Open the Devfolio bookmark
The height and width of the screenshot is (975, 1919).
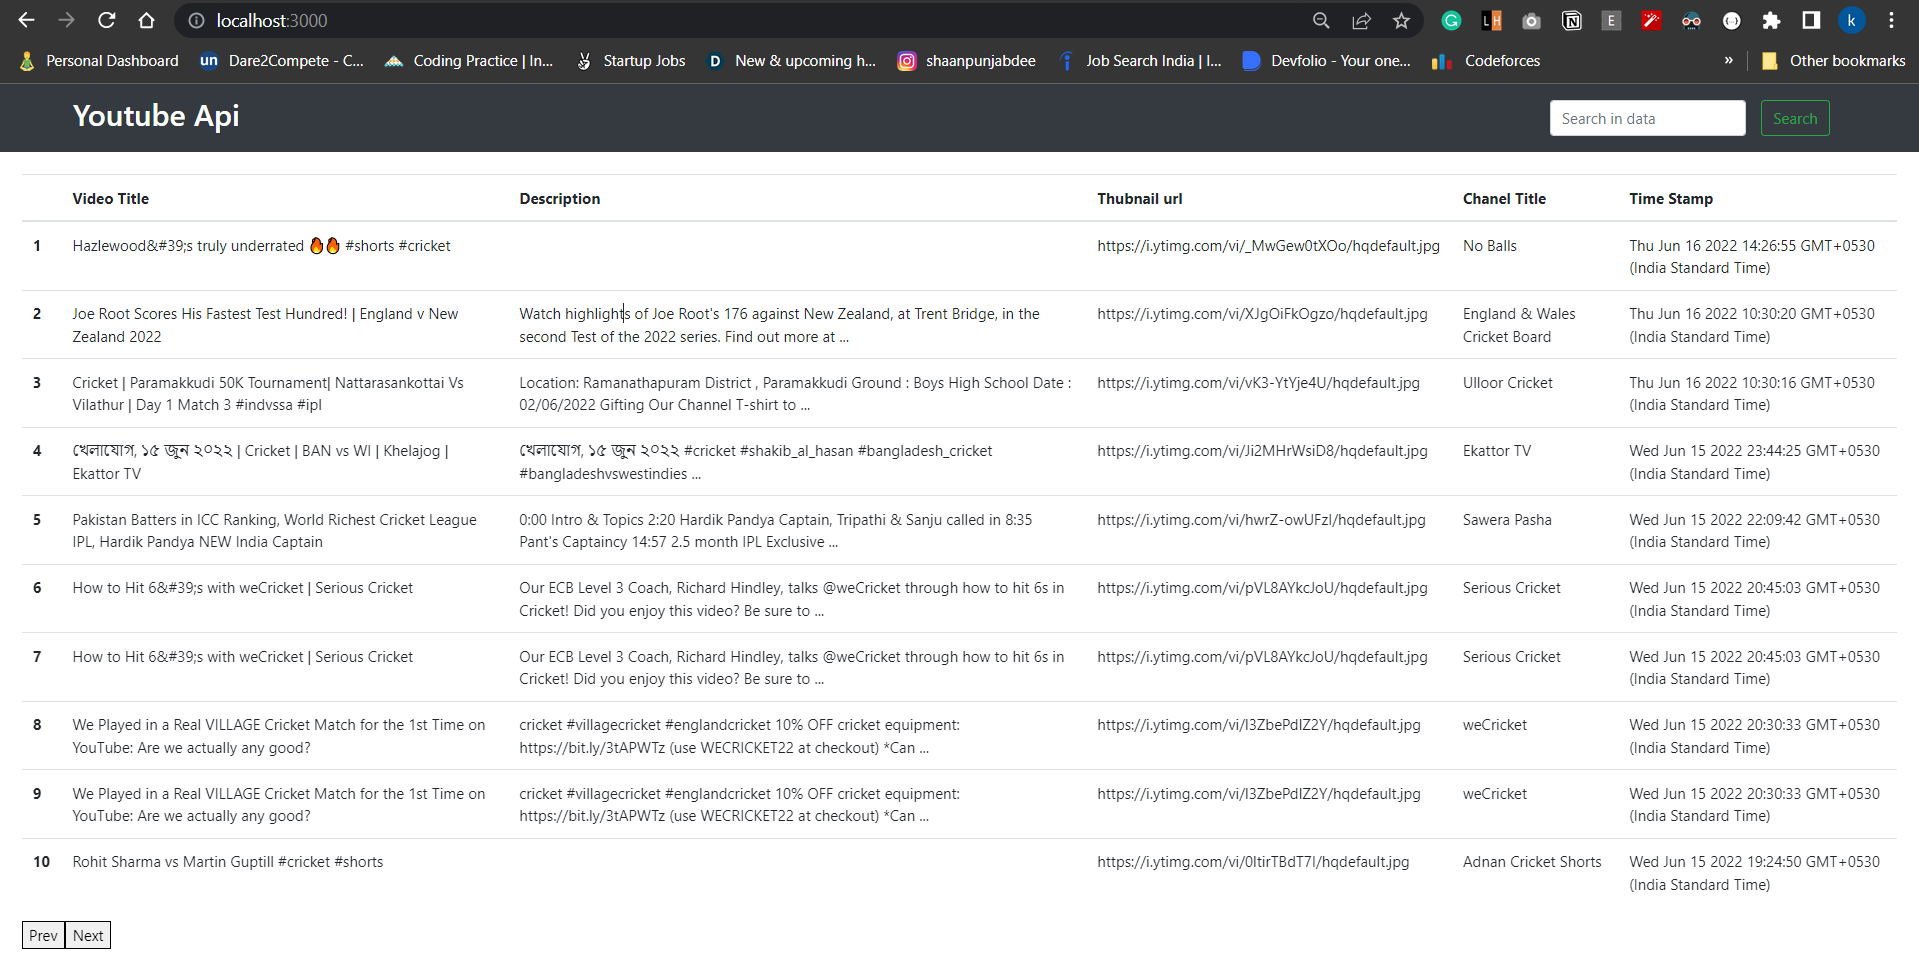click(1327, 61)
